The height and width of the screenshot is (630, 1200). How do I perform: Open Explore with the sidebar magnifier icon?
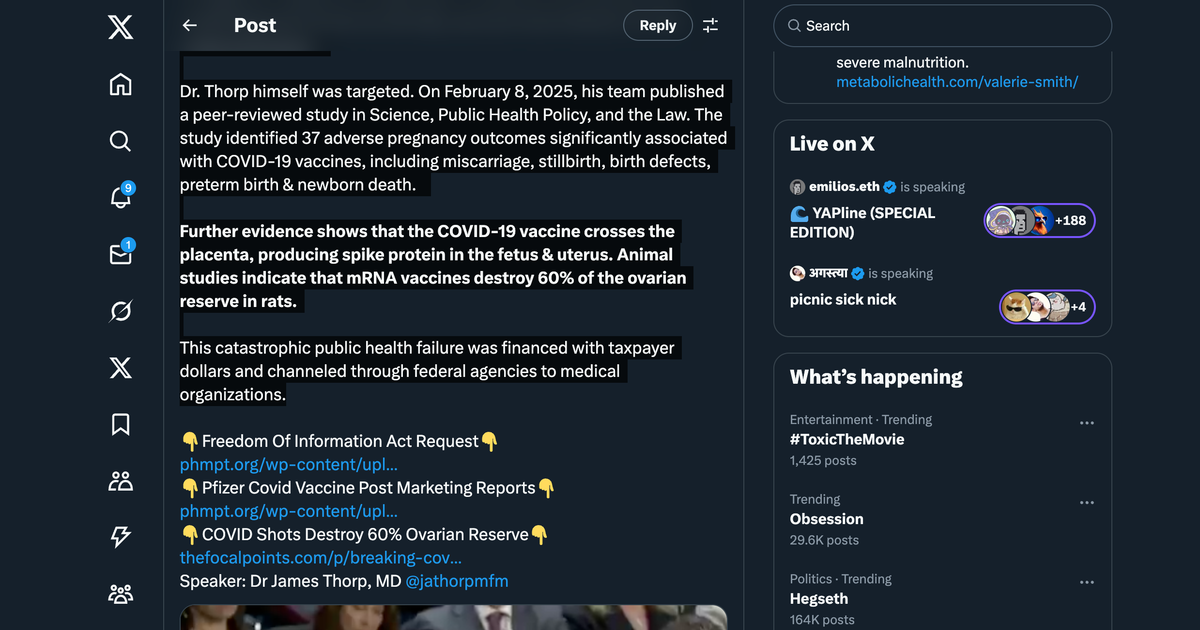click(120, 141)
